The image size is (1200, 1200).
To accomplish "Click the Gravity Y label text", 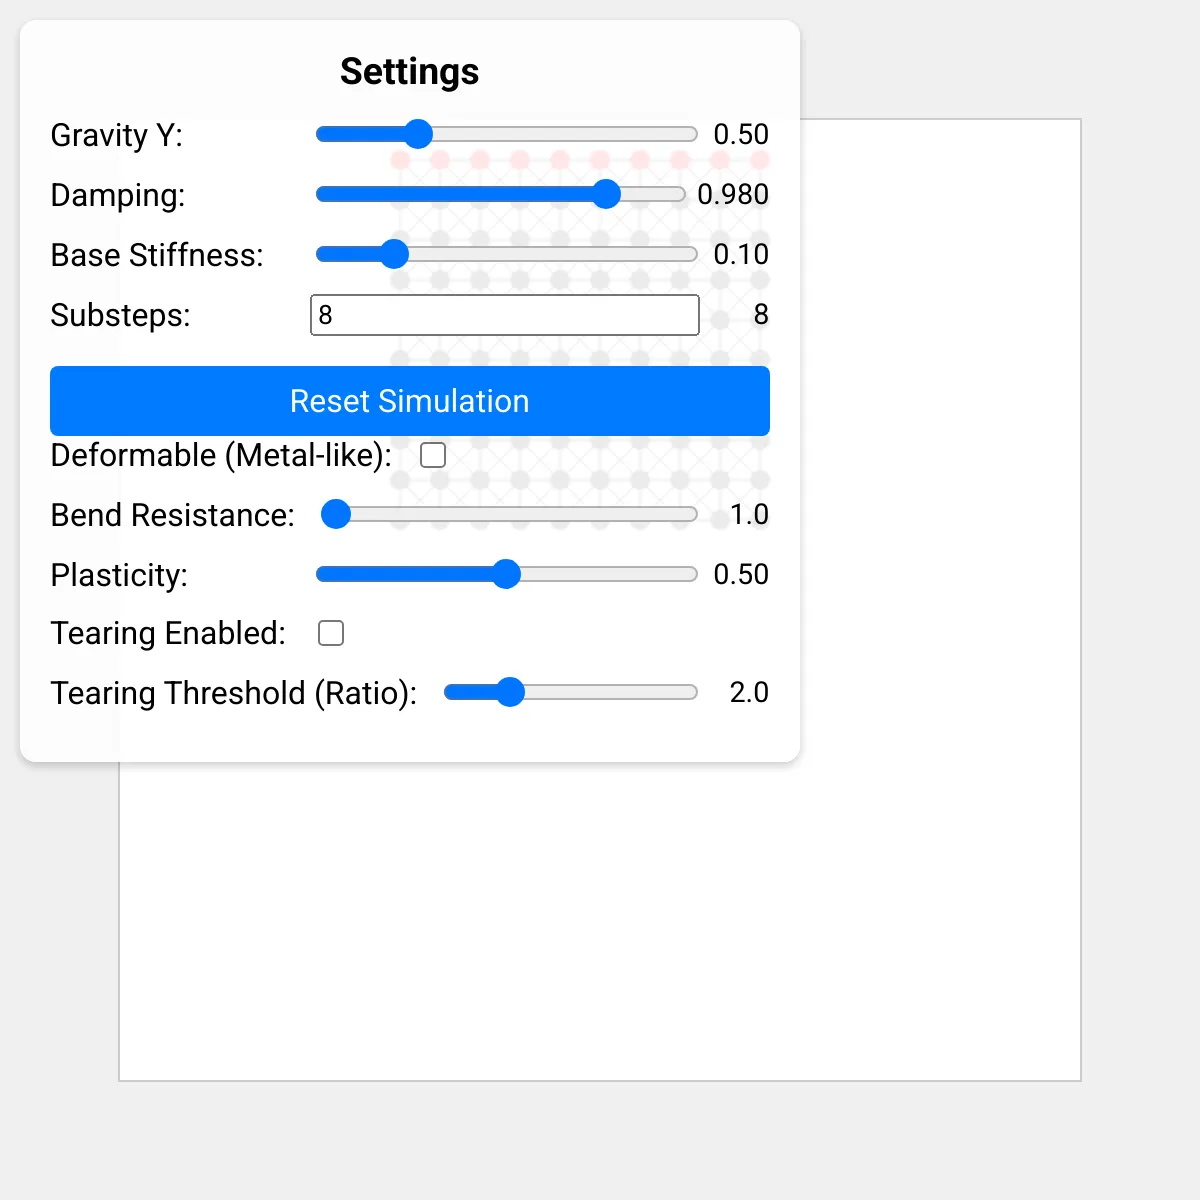I will point(117,135).
